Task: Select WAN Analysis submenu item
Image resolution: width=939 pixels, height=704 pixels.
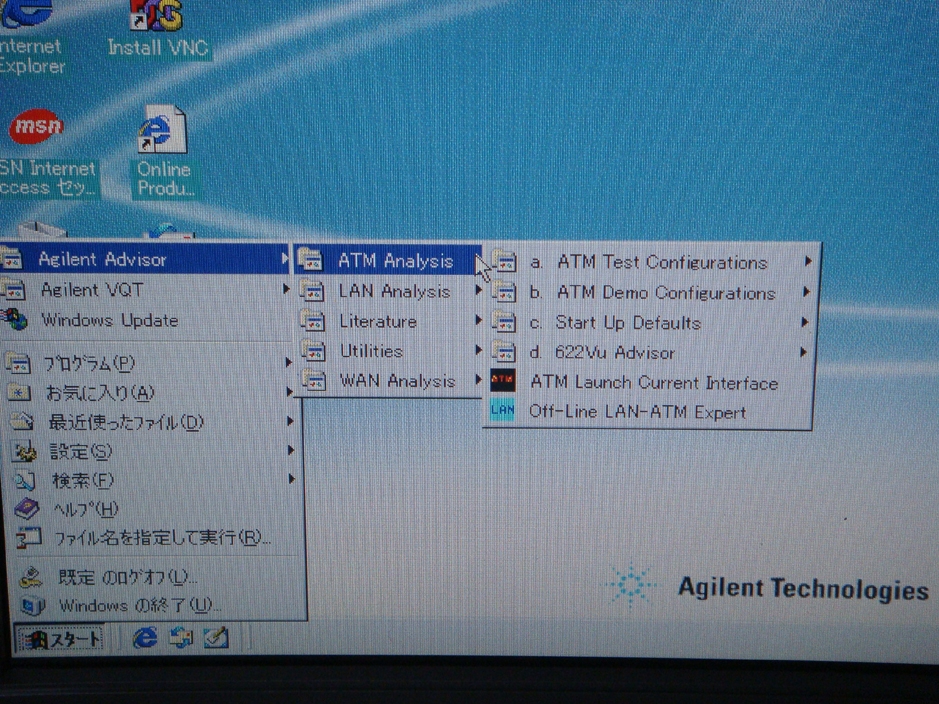Action: (392, 381)
